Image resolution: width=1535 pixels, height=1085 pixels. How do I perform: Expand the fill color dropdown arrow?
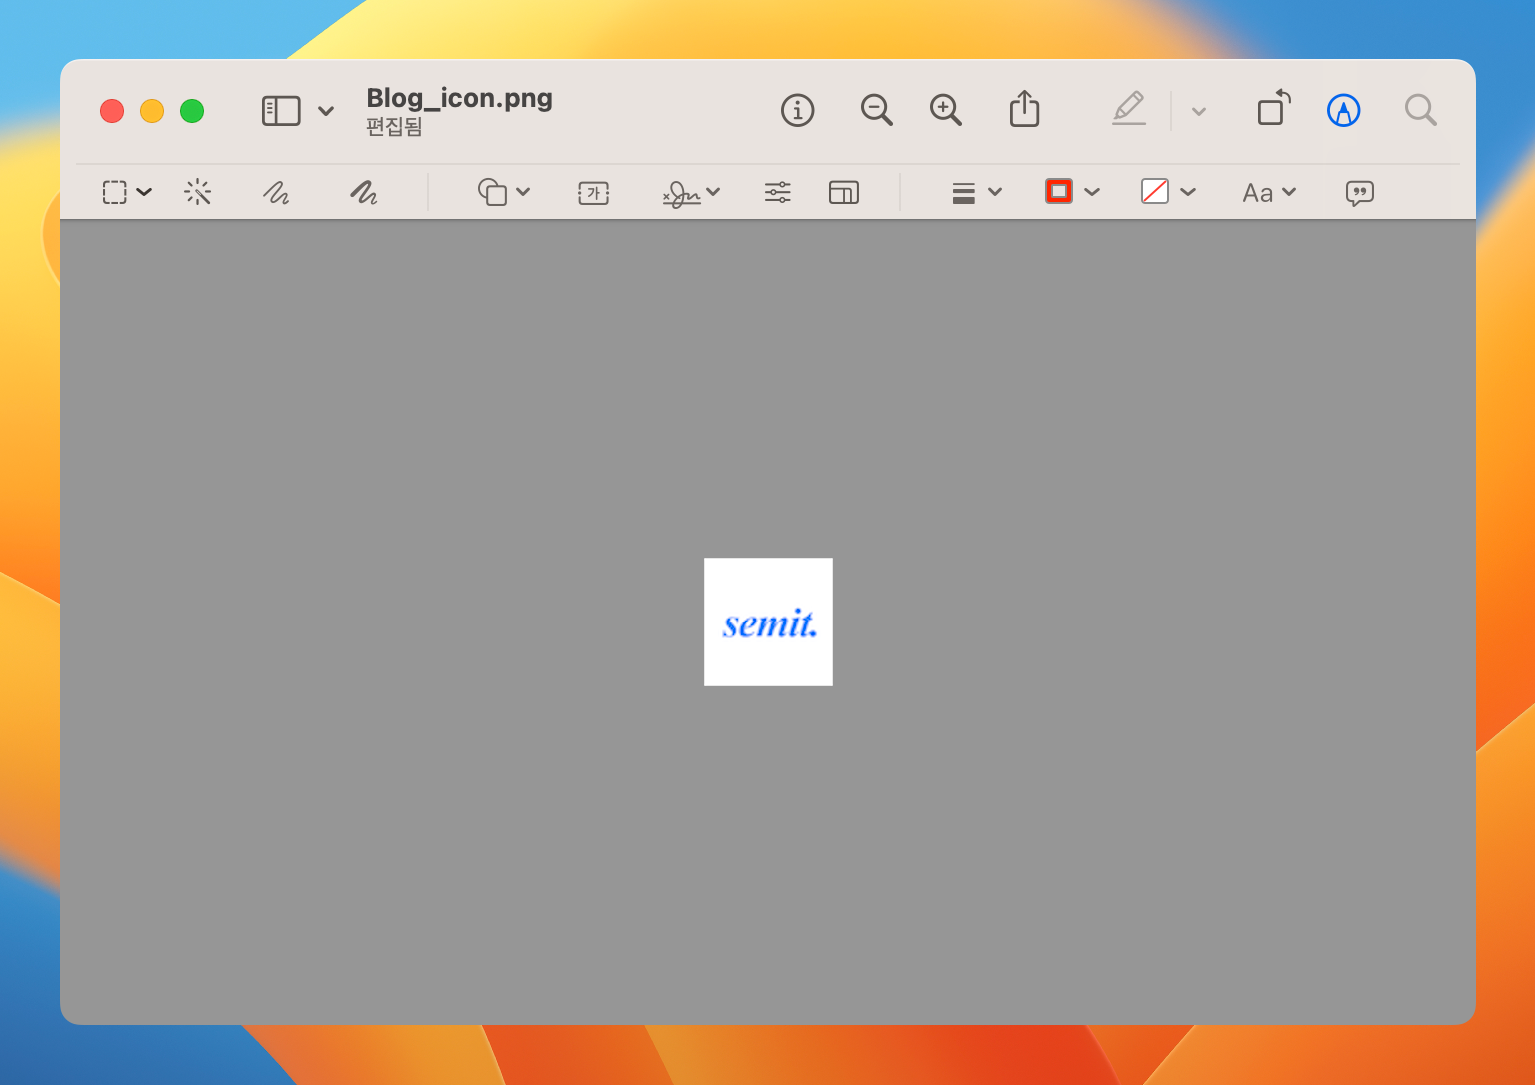coord(1188,192)
